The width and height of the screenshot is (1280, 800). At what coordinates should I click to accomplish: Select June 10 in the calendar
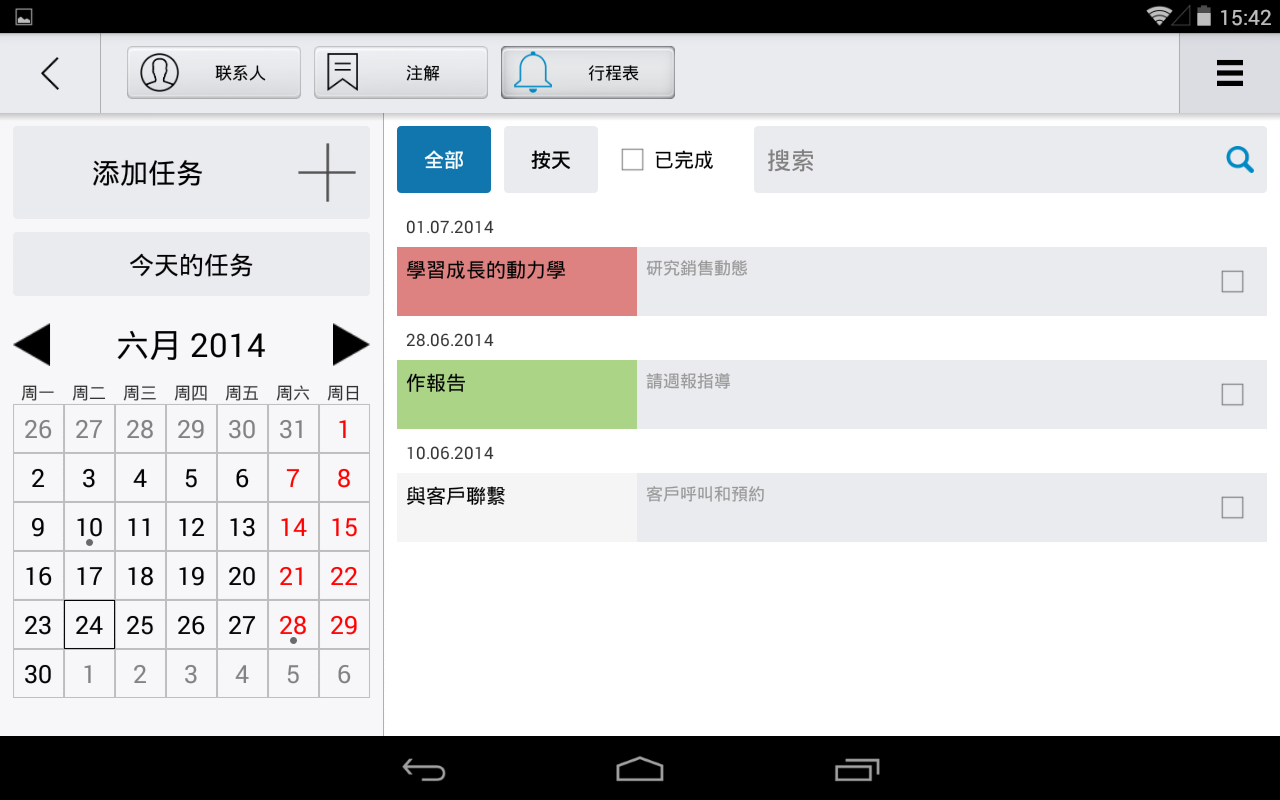(89, 527)
